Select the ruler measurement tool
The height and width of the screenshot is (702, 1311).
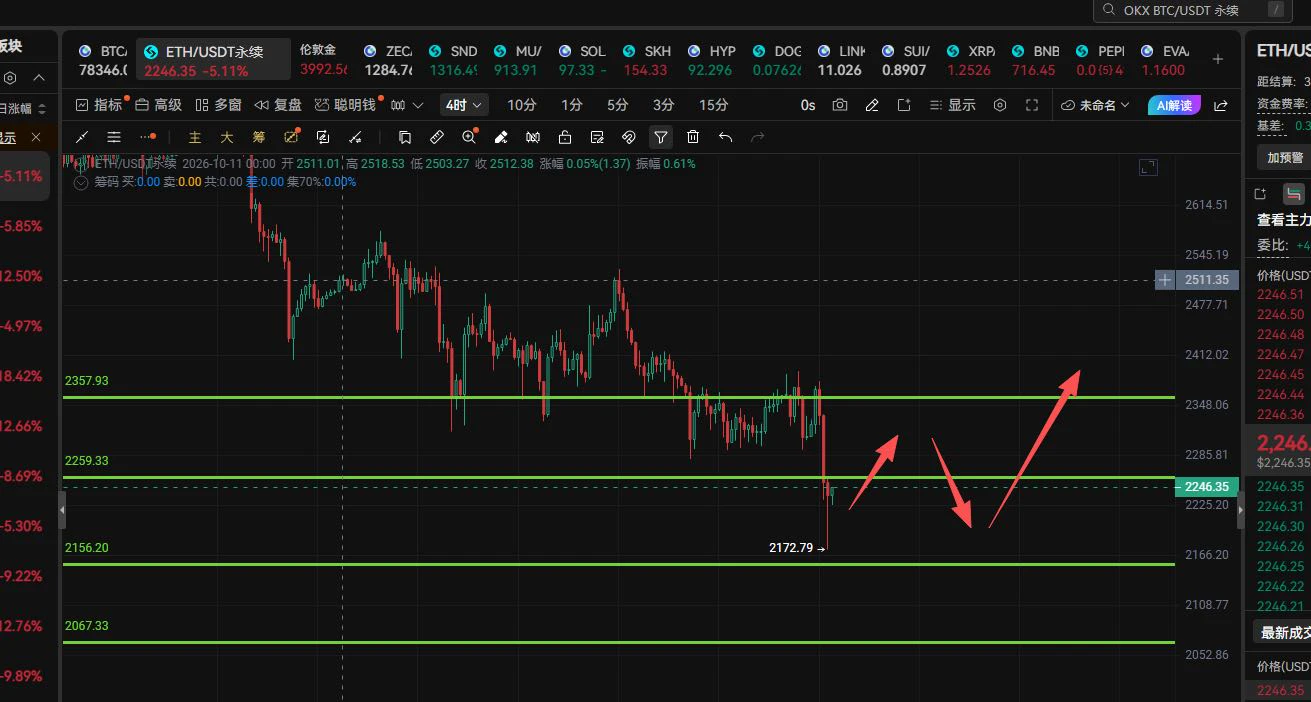coord(437,137)
